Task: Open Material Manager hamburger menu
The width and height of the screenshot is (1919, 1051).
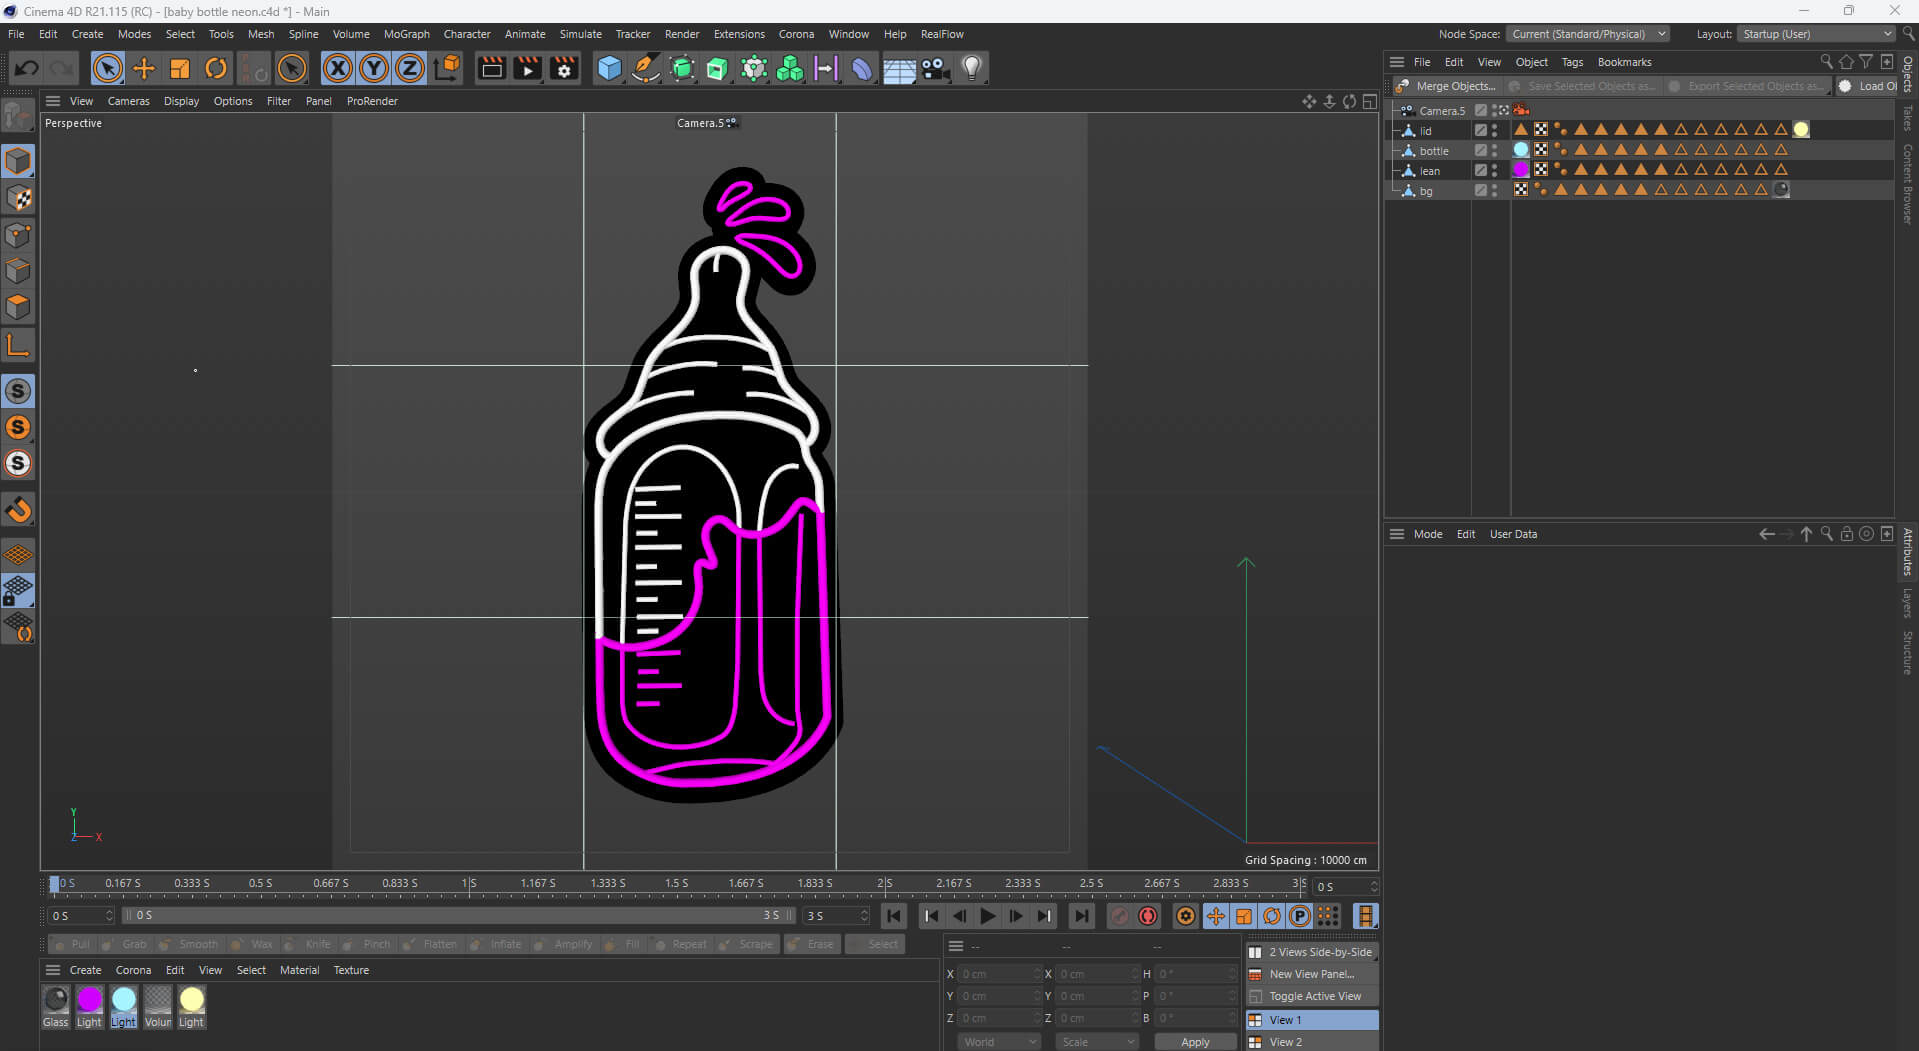Action: pos(53,970)
